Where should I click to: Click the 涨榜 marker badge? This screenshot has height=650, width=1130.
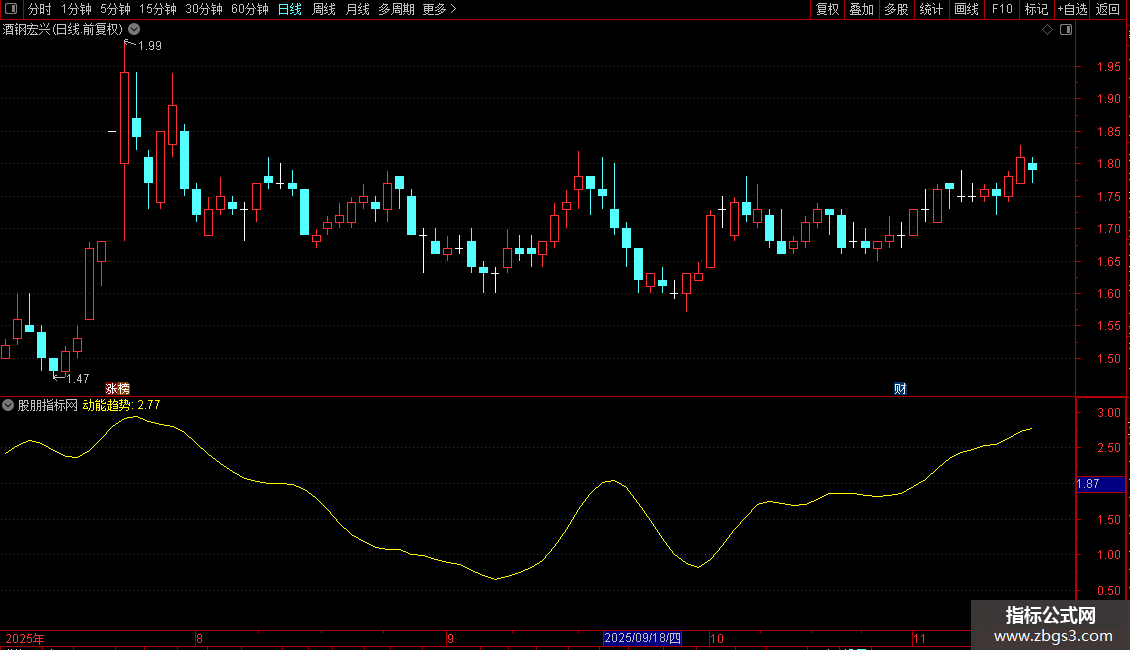click(117, 389)
